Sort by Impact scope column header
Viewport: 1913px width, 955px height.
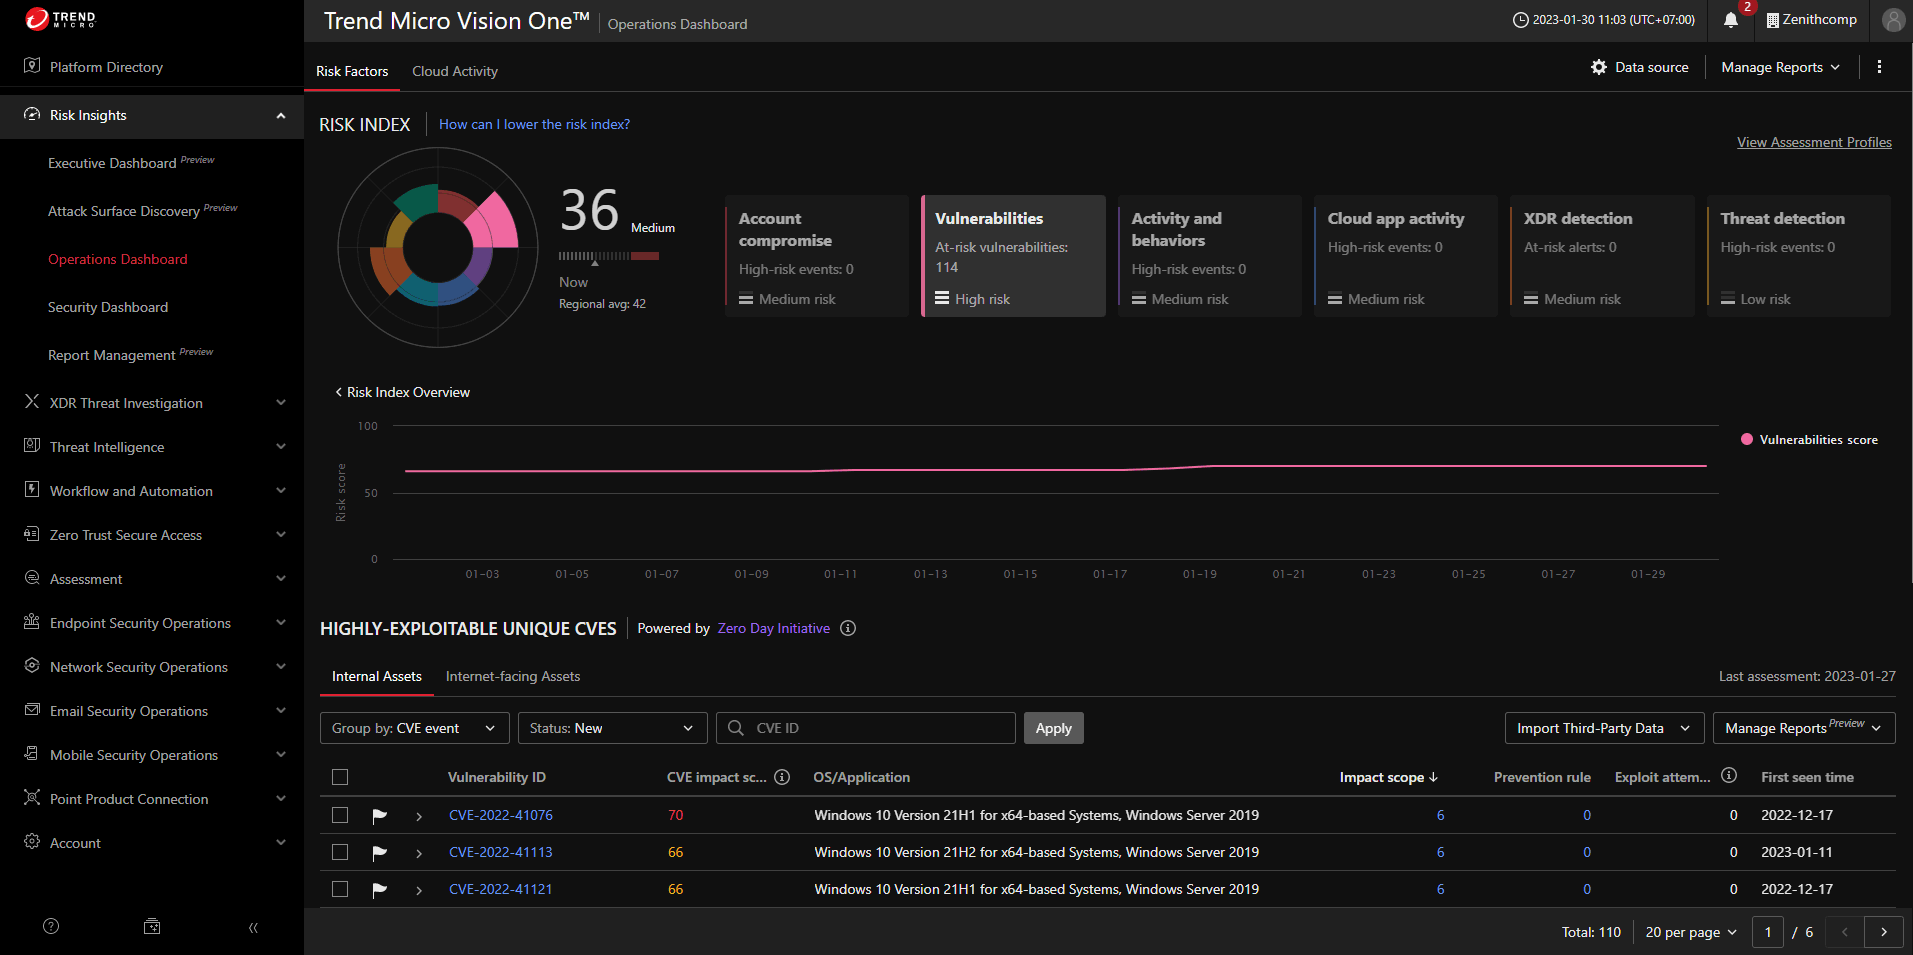pyautogui.click(x=1388, y=777)
